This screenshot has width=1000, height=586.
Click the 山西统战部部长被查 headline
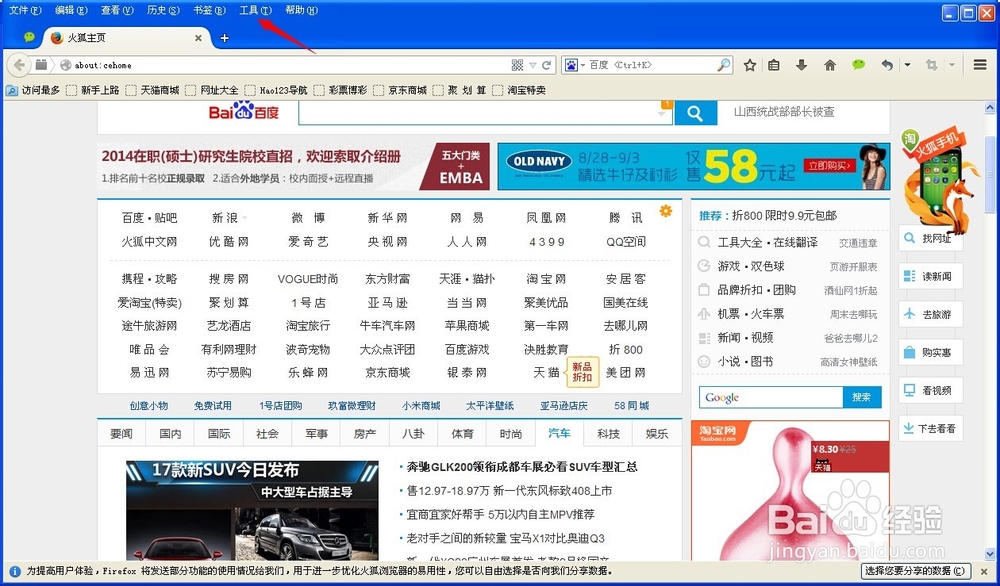click(784, 112)
